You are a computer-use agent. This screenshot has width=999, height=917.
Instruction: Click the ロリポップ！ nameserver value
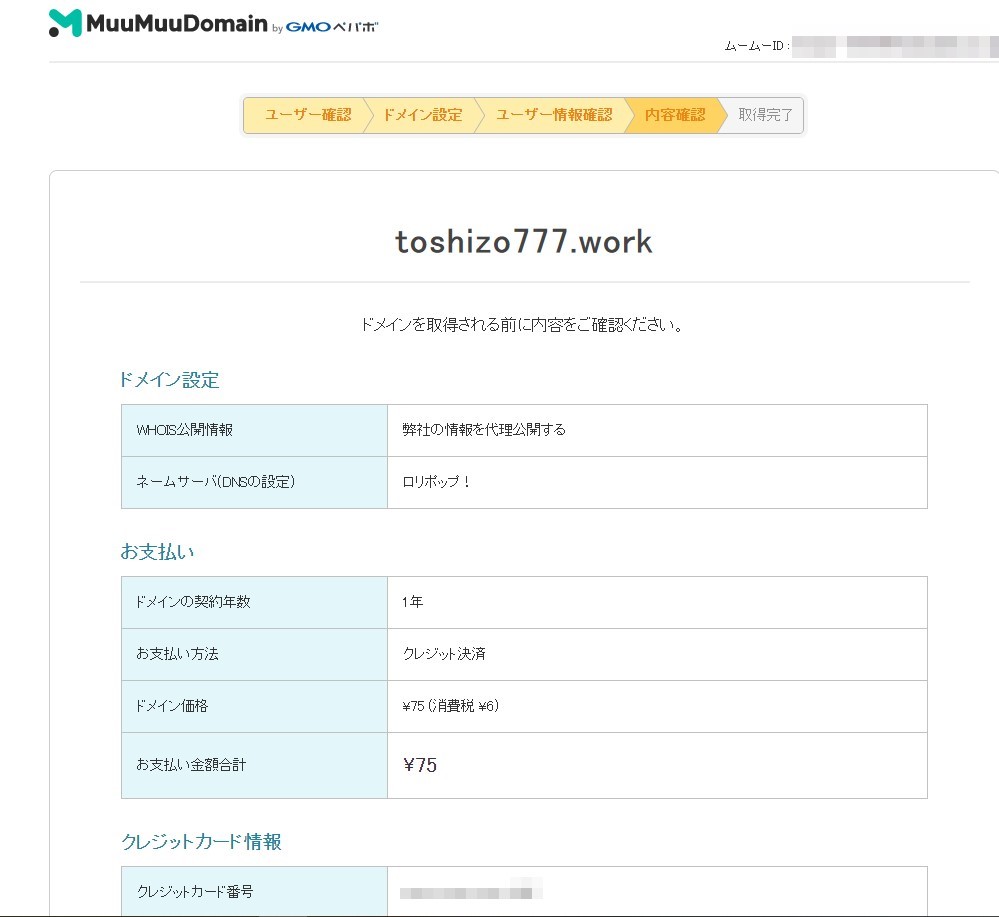click(436, 482)
